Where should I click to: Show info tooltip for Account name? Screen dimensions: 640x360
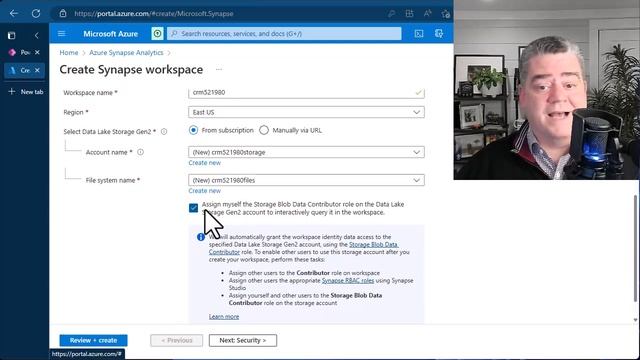140,152
